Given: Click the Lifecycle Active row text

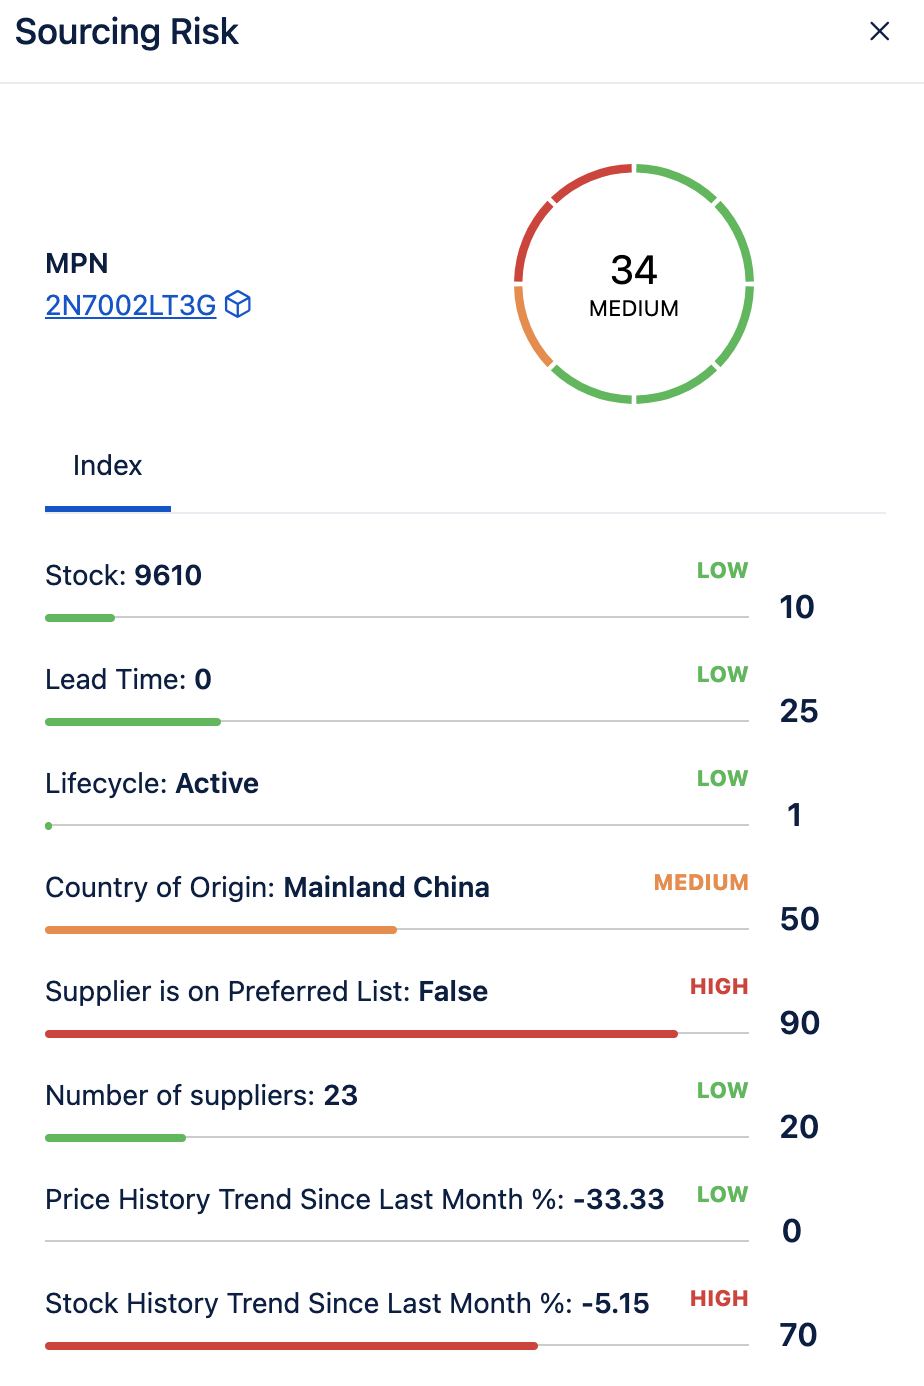Looking at the screenshot, I should [x=152, y=783].
